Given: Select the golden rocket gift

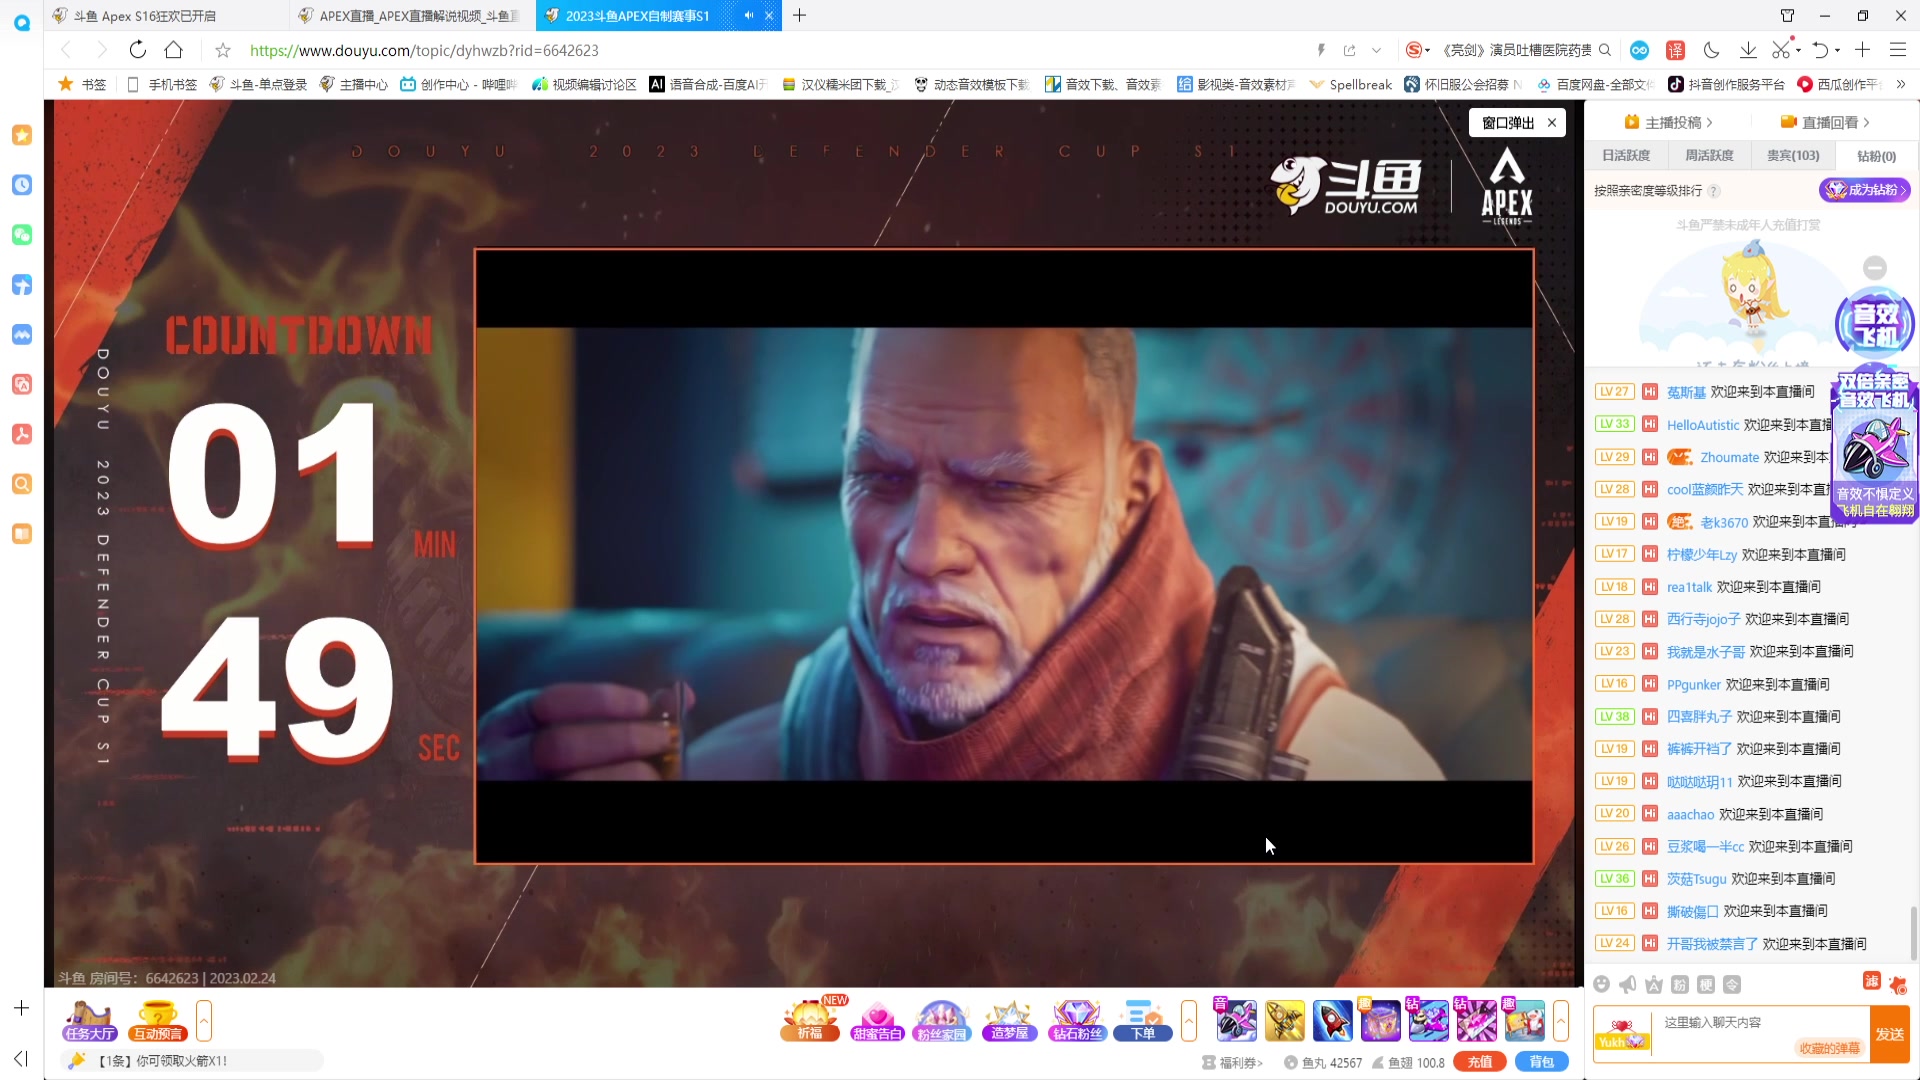Looking at the screenshot, I should [1284, 1020].
